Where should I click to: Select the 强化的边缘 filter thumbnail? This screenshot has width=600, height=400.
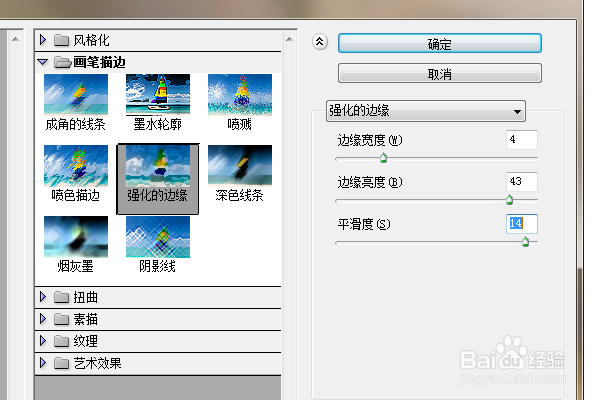pyautogui.click(x=158, y=166)
